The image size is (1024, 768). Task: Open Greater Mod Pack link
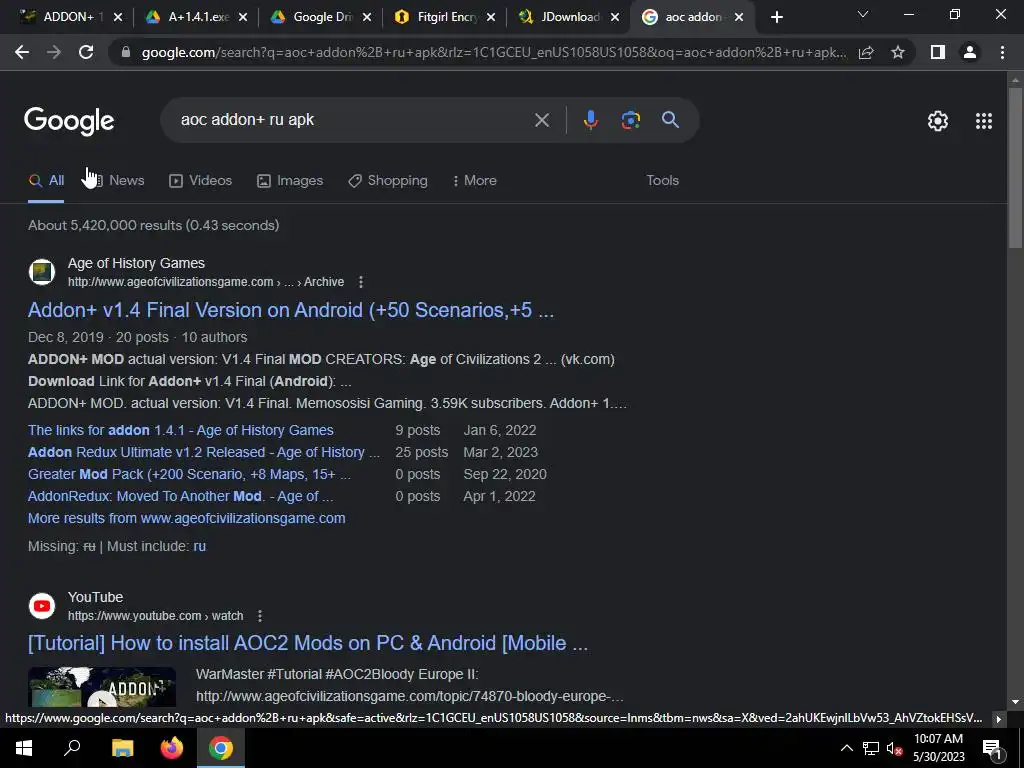tap(189, 474)
